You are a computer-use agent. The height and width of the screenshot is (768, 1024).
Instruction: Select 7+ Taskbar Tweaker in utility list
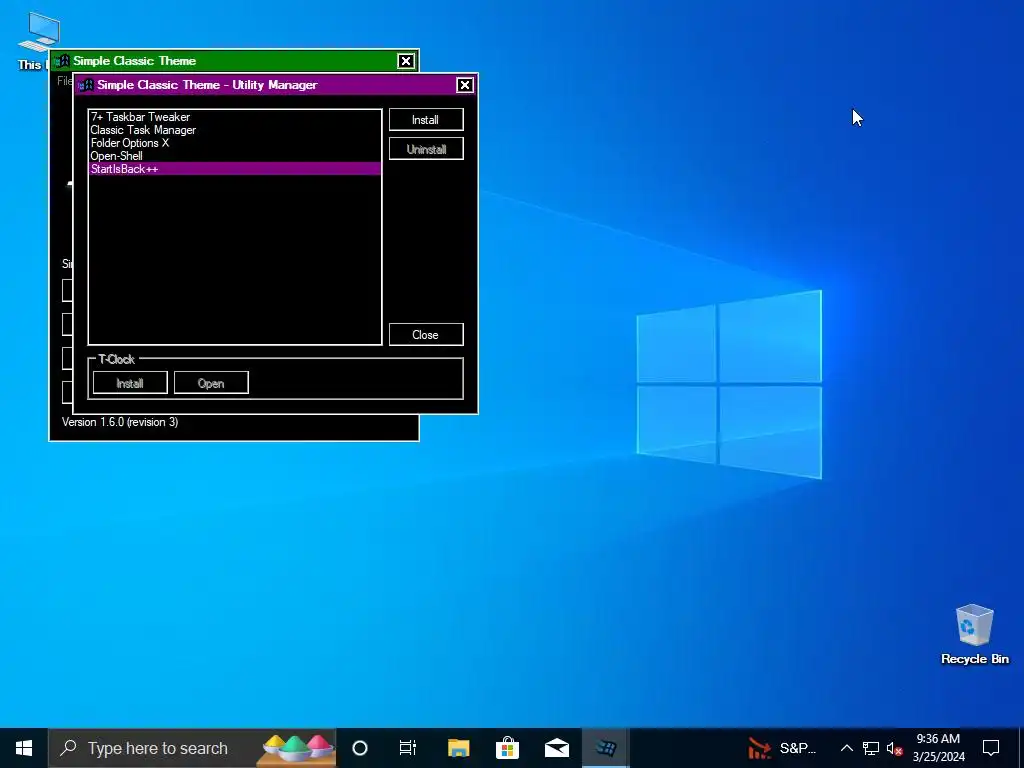point(234,117)
